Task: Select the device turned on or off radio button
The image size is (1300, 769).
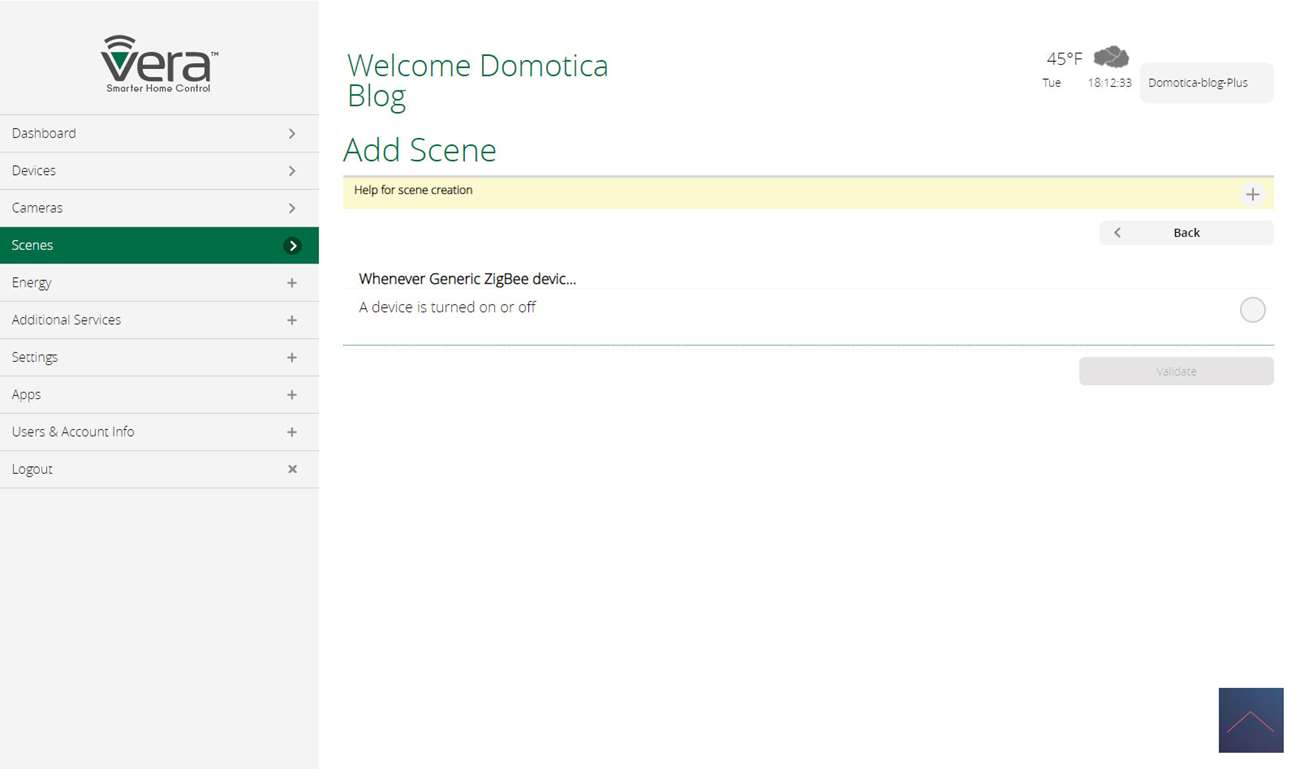Action: (x=1252, y=310)
